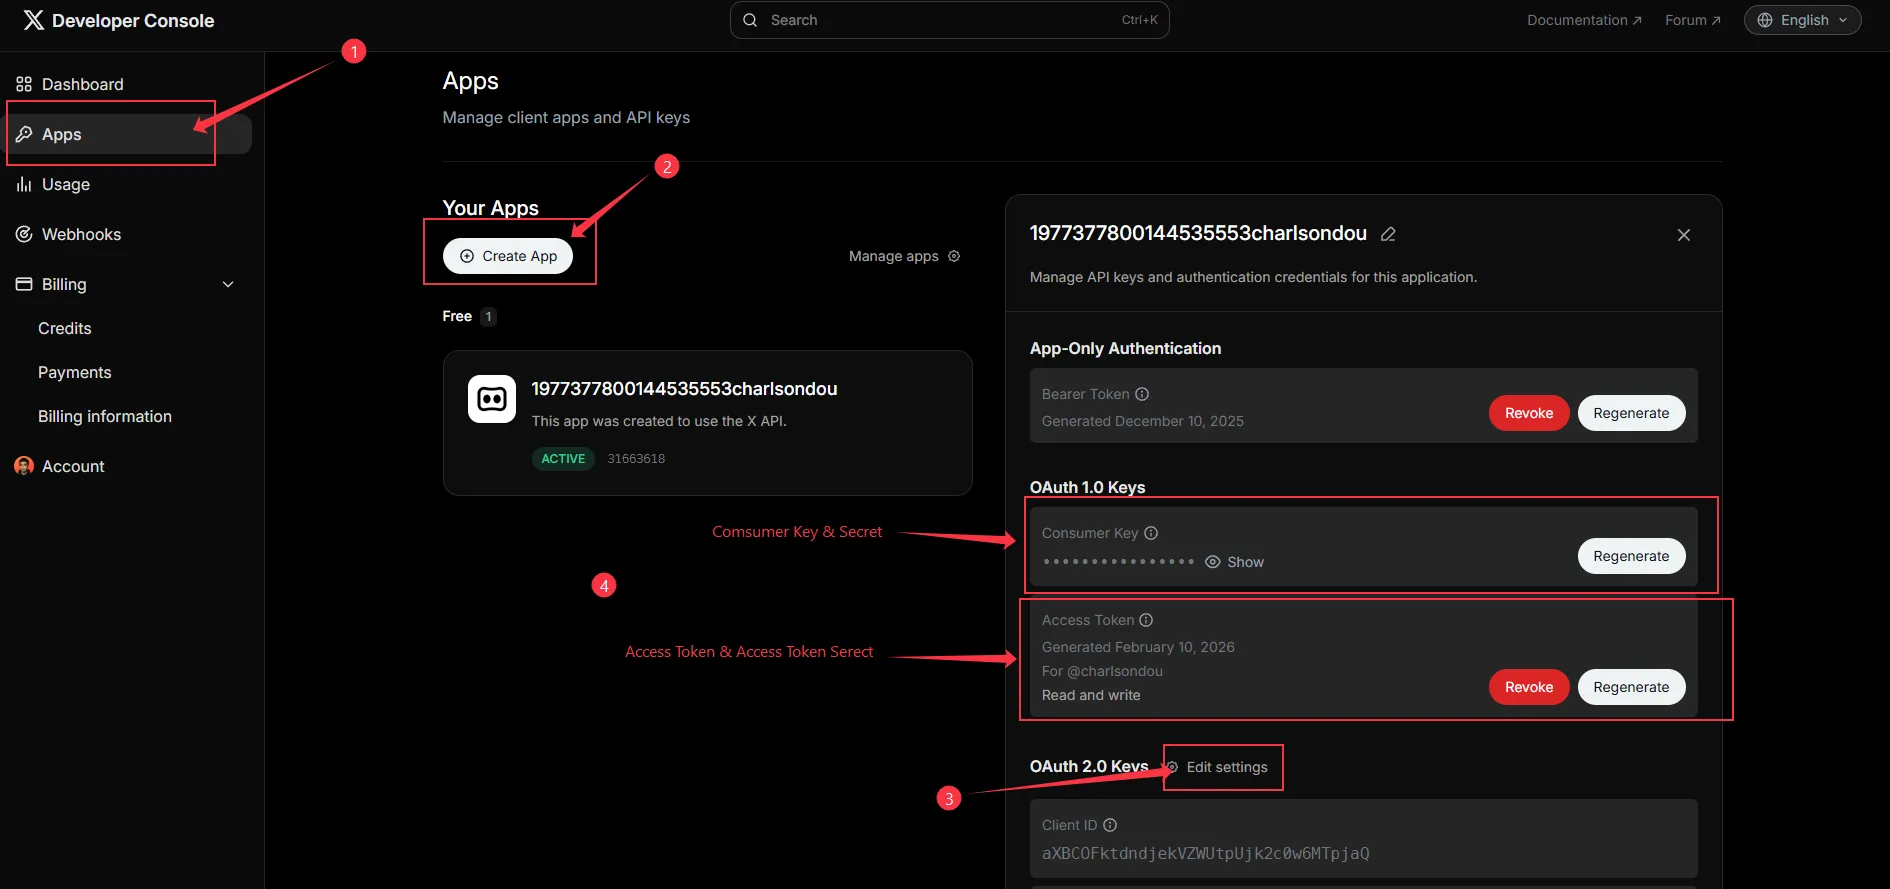The width and height of the screenshot is (1890, 889).
Task: Regenerate the Access Token
Action: 1631,687
